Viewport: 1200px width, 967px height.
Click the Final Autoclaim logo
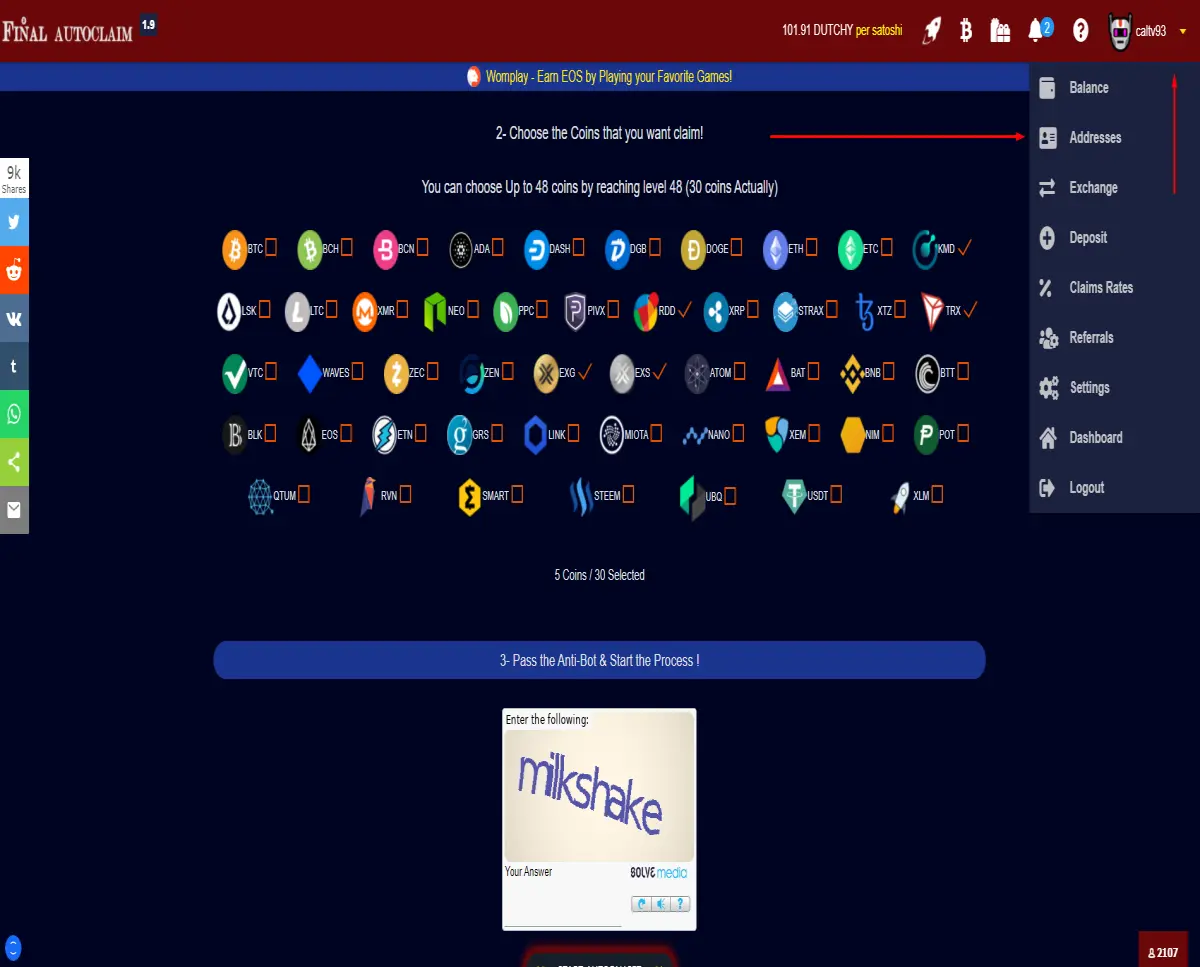67,31
